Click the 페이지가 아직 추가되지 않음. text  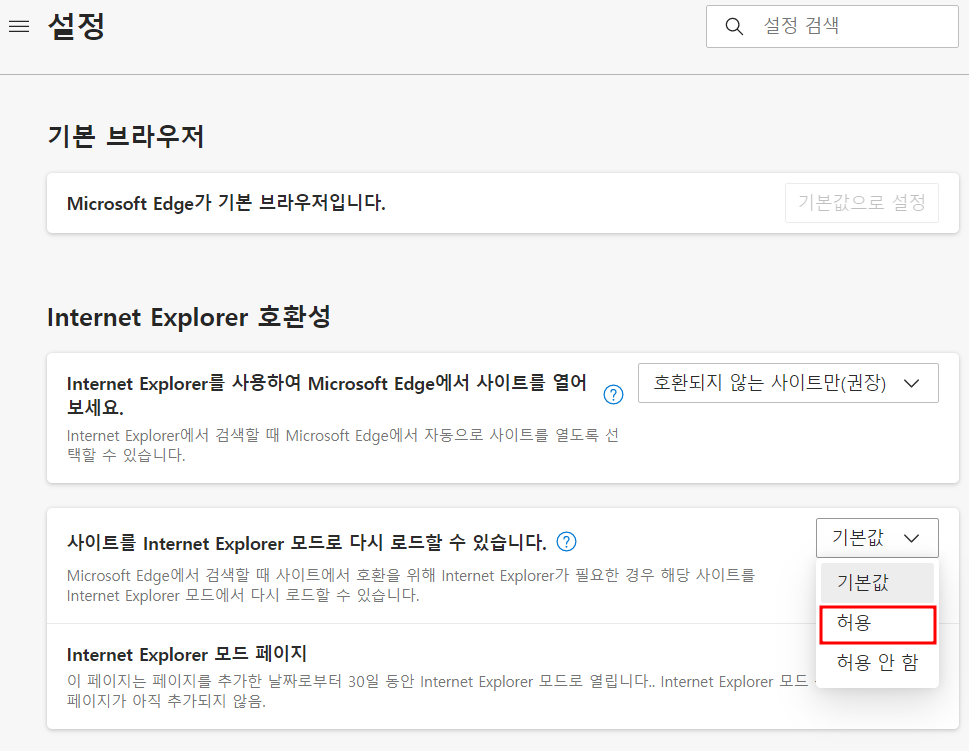(x=166, y=701)
